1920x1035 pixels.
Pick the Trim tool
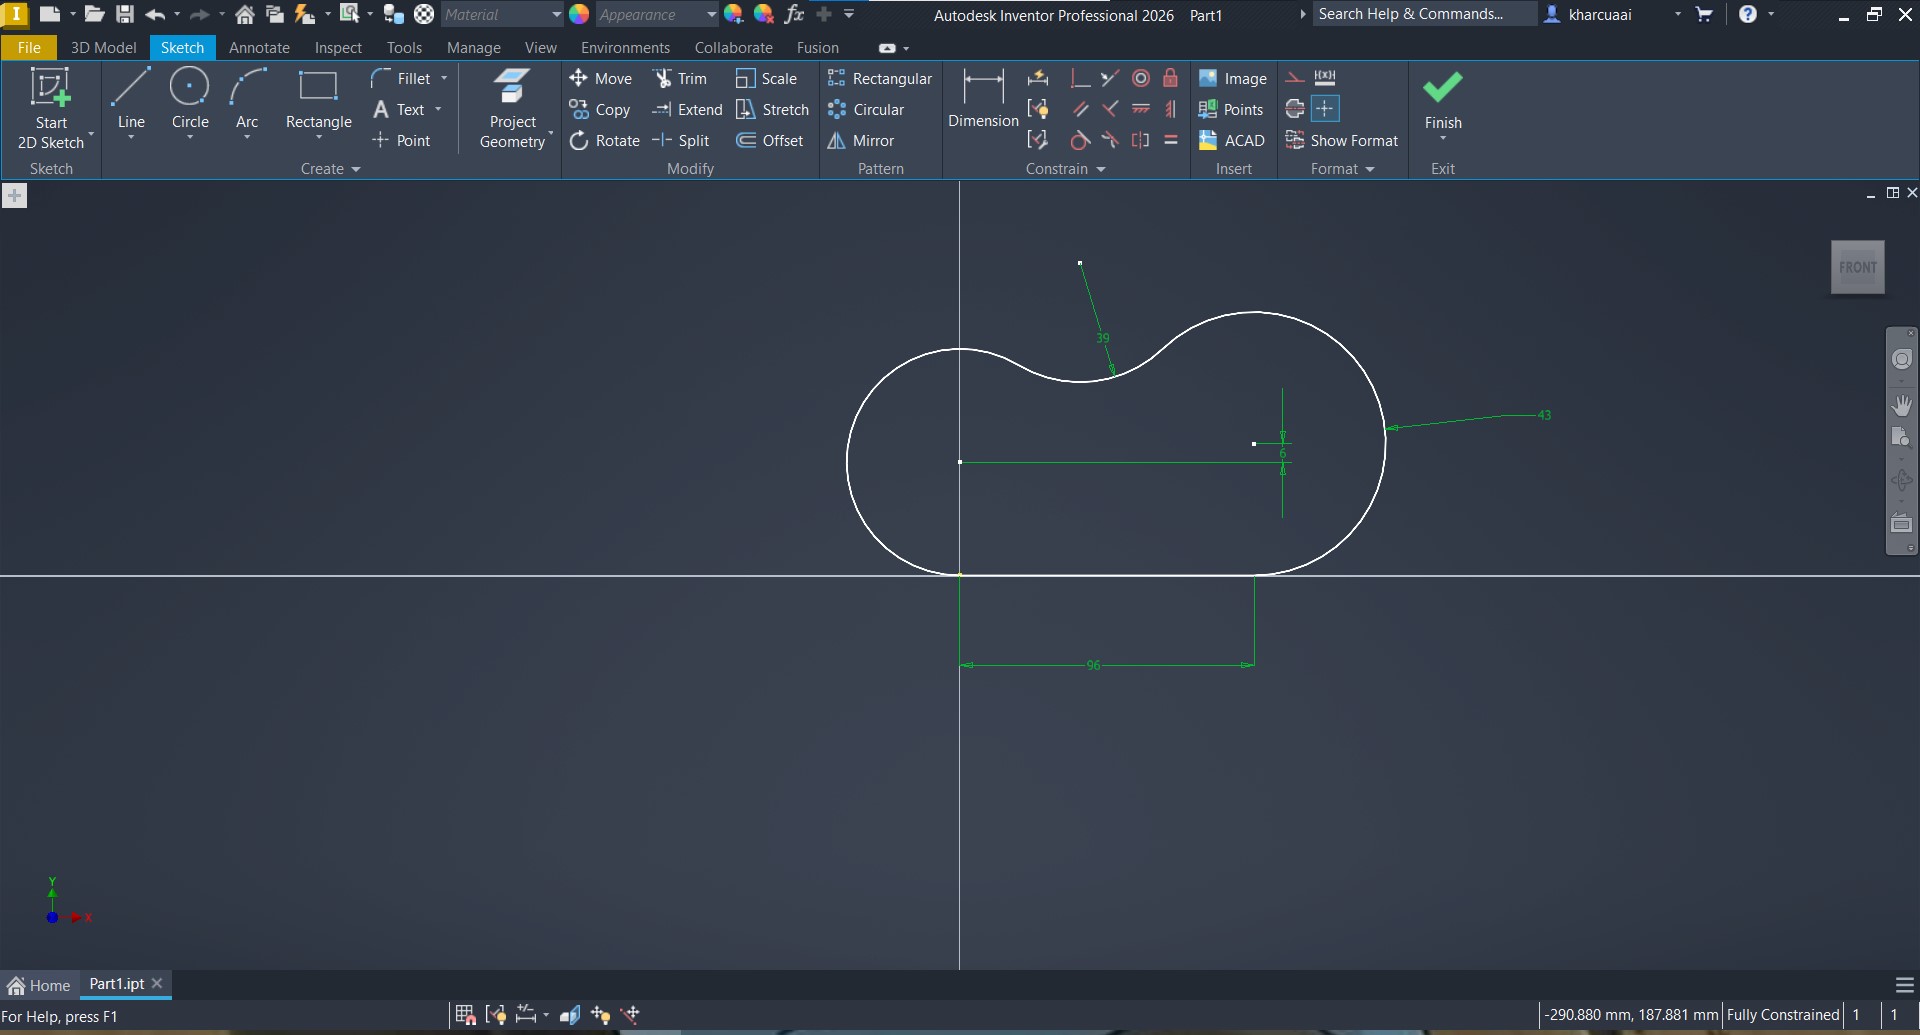tap(680, 79)
